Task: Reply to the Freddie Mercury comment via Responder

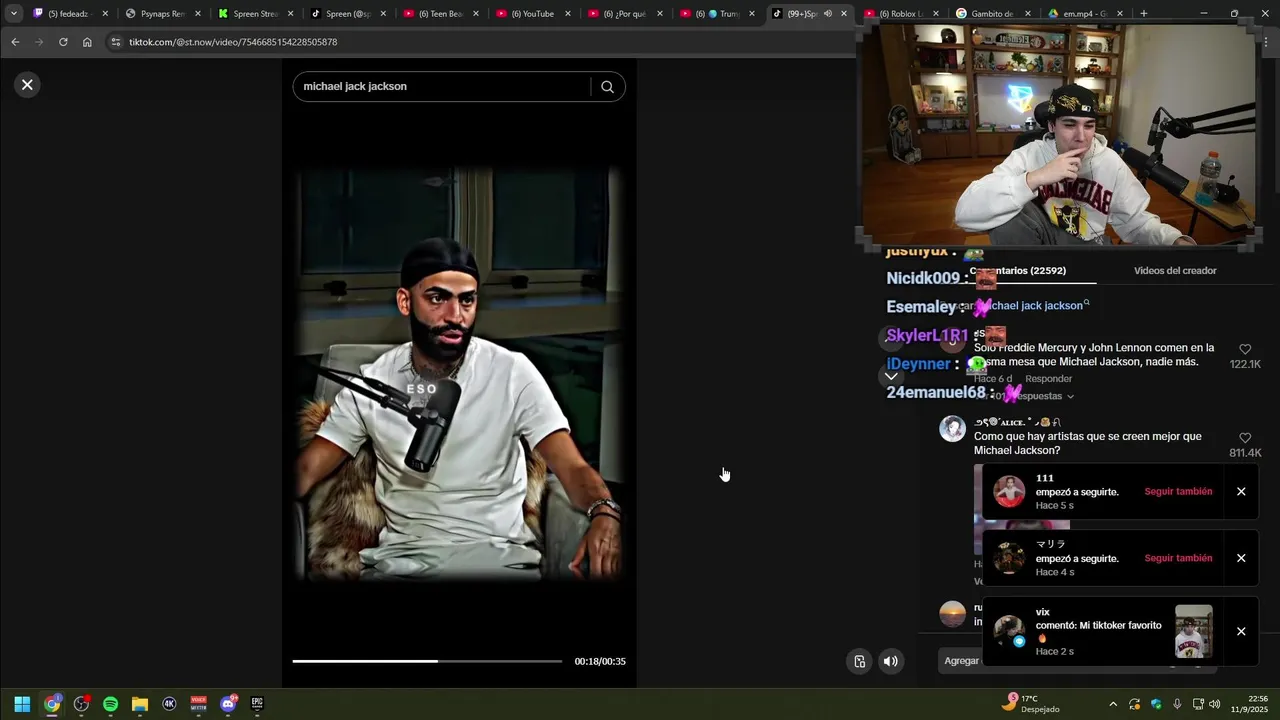Action: (x=1048, y=379)
